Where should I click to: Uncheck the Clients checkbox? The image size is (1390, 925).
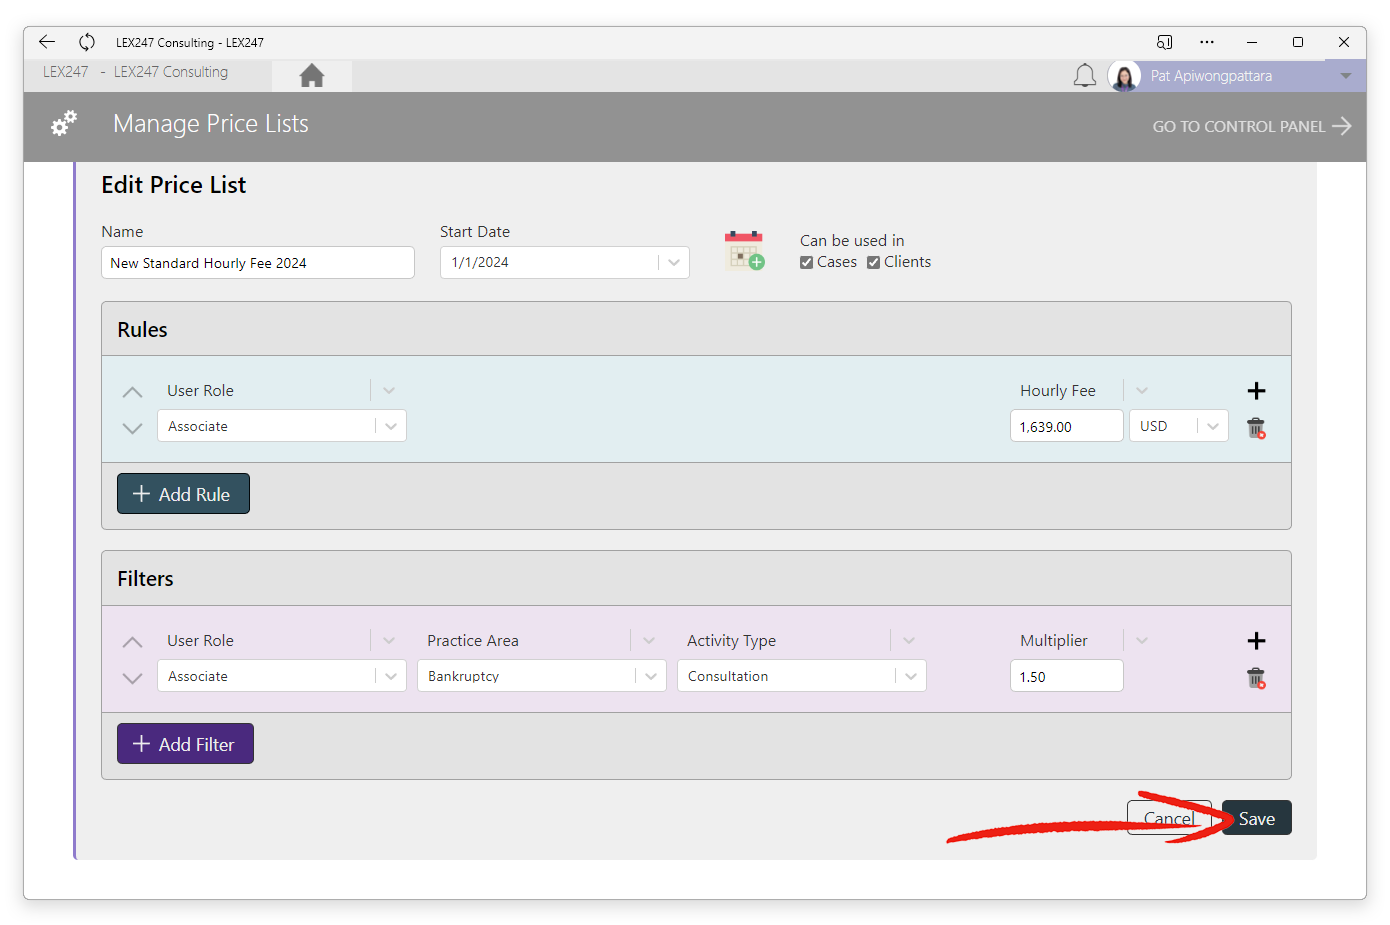[x=873, y=262]
